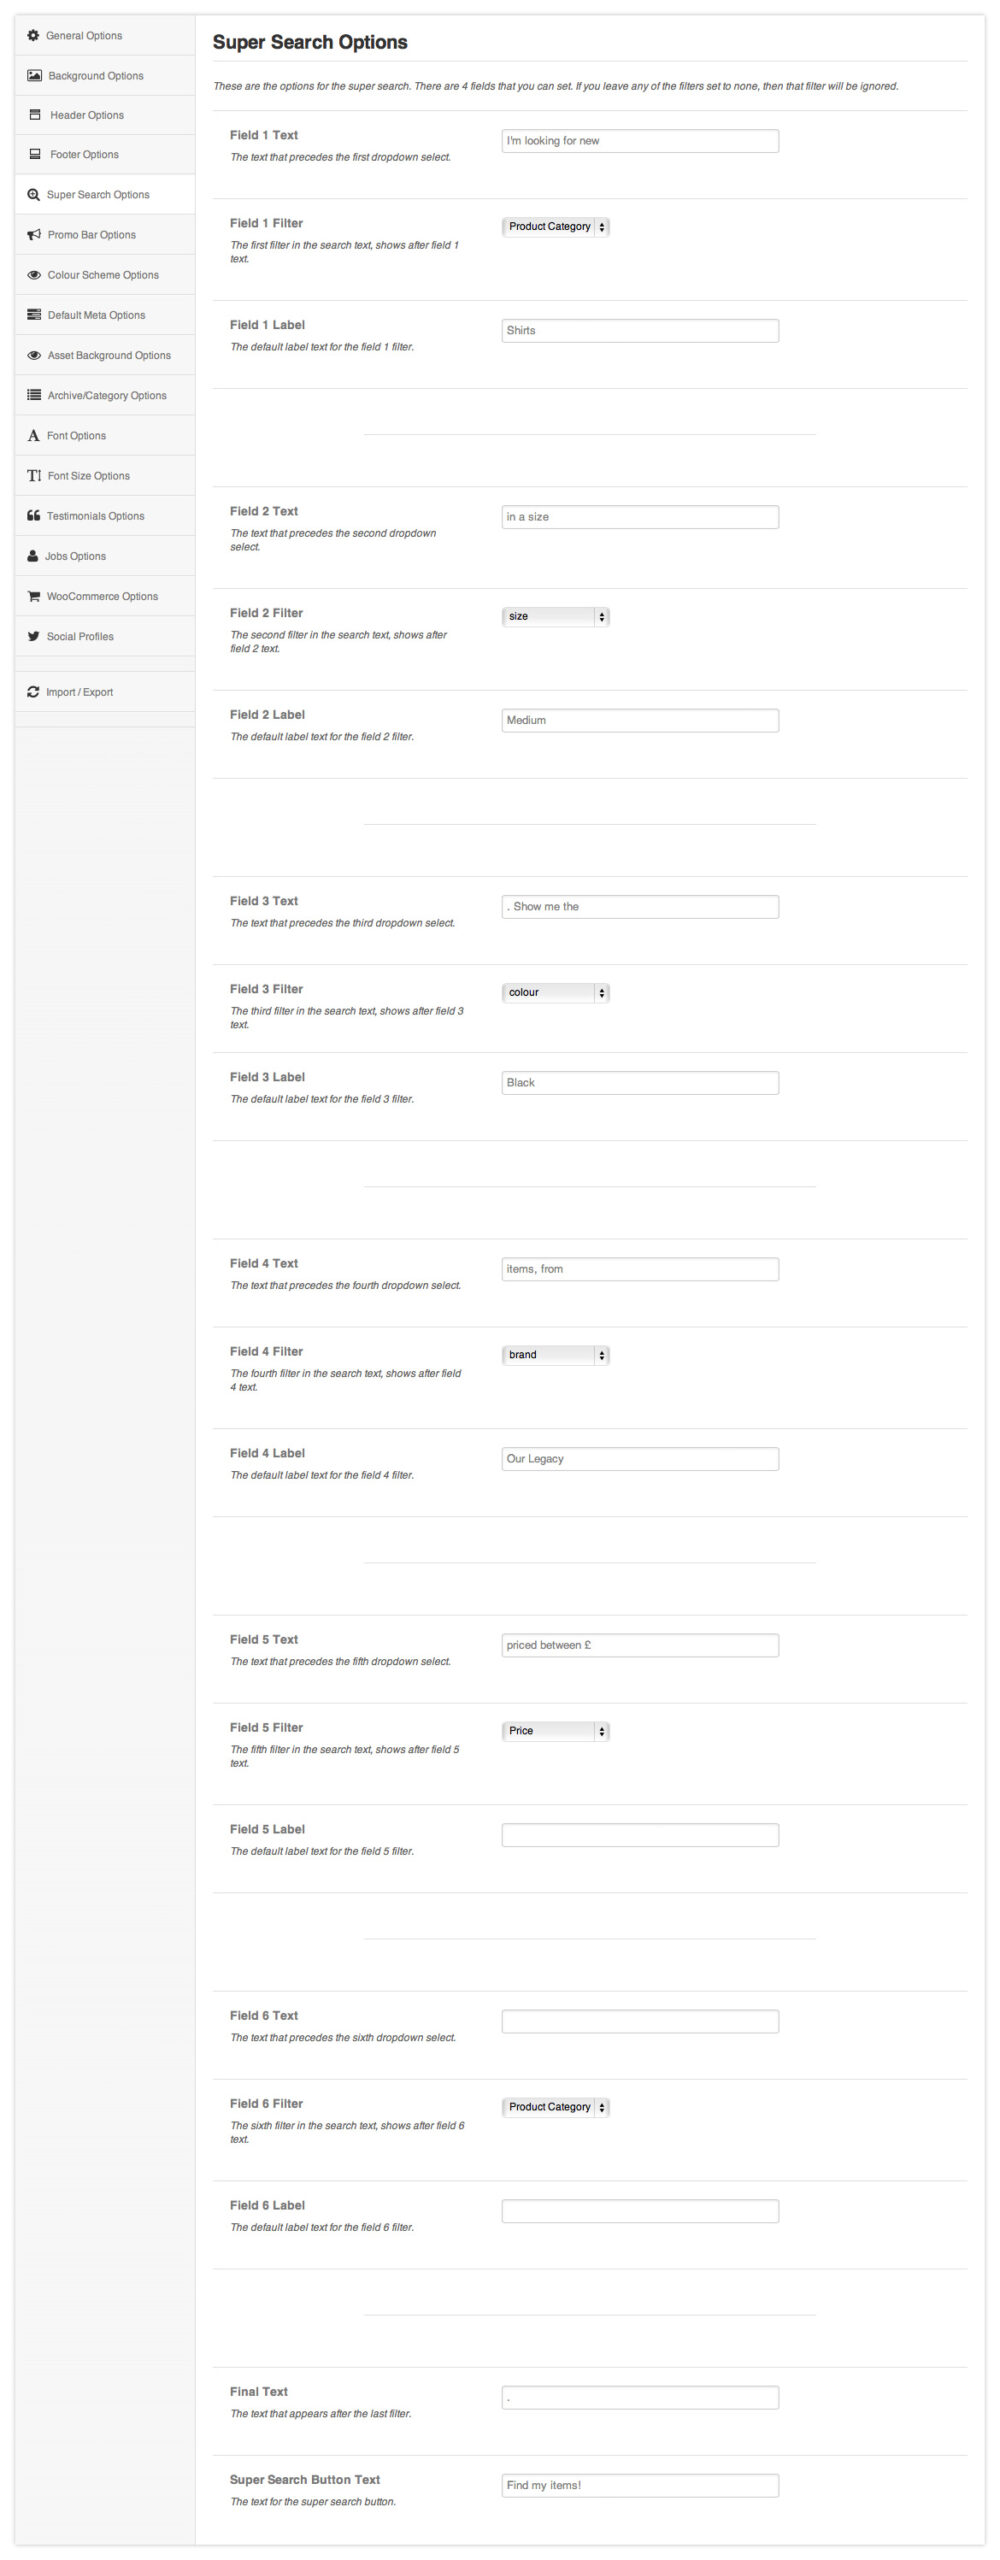This screenshot has height=2560, width=1000.
Task: Click the Field 1 Text input
Action: [640, 141]
